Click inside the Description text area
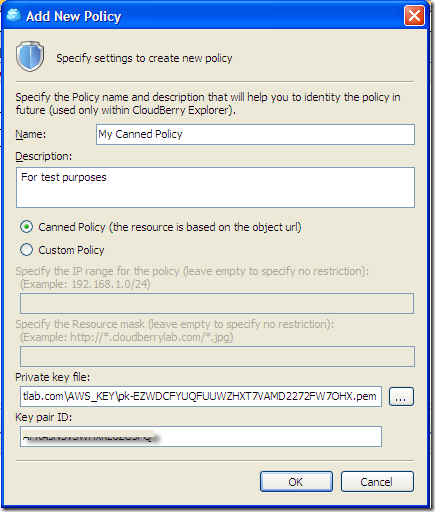 tap(215, 188)
